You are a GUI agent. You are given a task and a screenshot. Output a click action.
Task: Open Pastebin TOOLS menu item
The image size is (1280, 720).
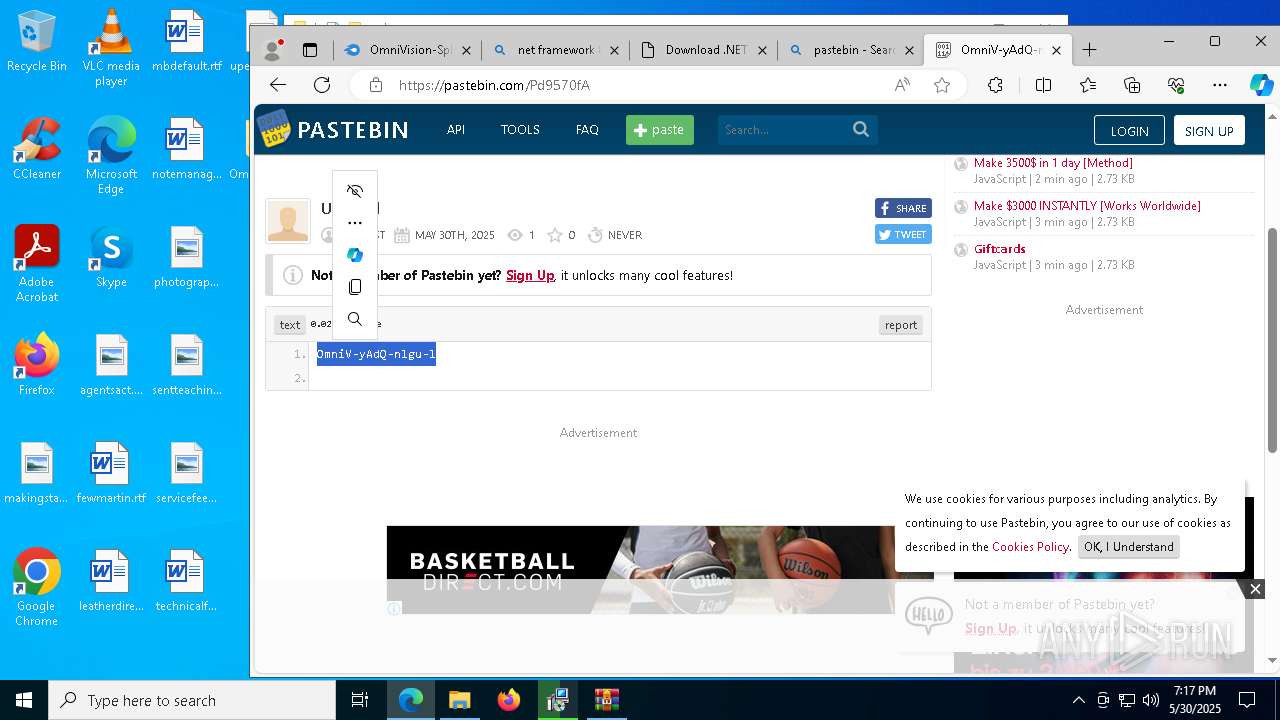[x=520, y=130]
